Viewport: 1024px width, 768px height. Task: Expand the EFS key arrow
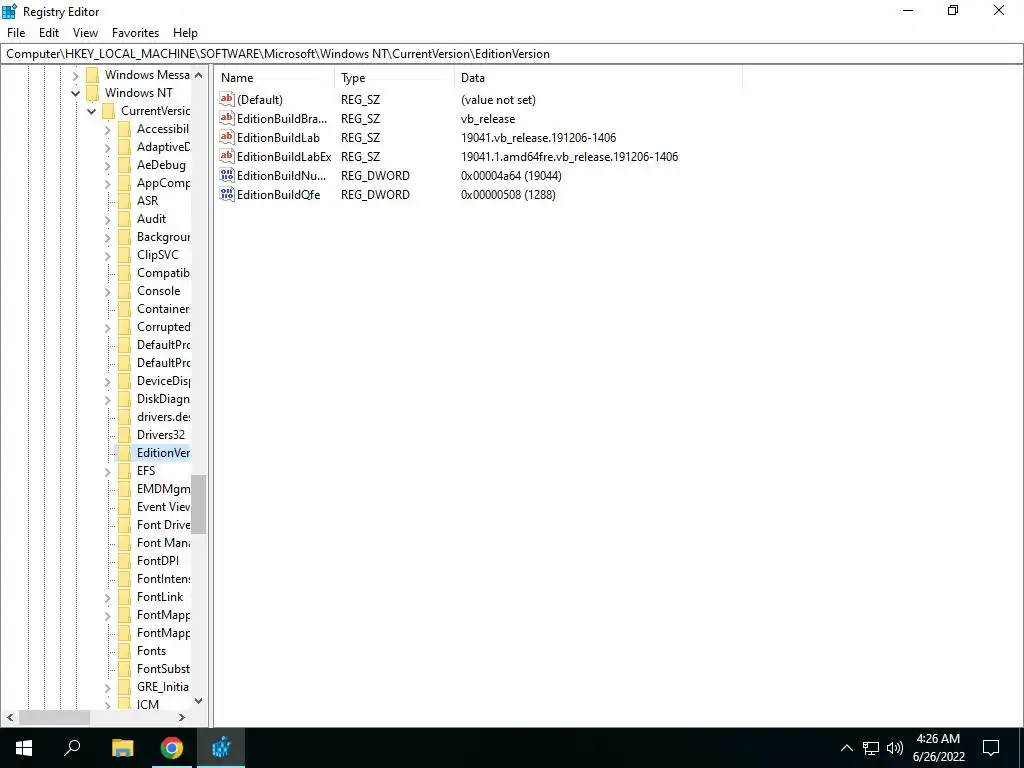[x=108, y=471]
